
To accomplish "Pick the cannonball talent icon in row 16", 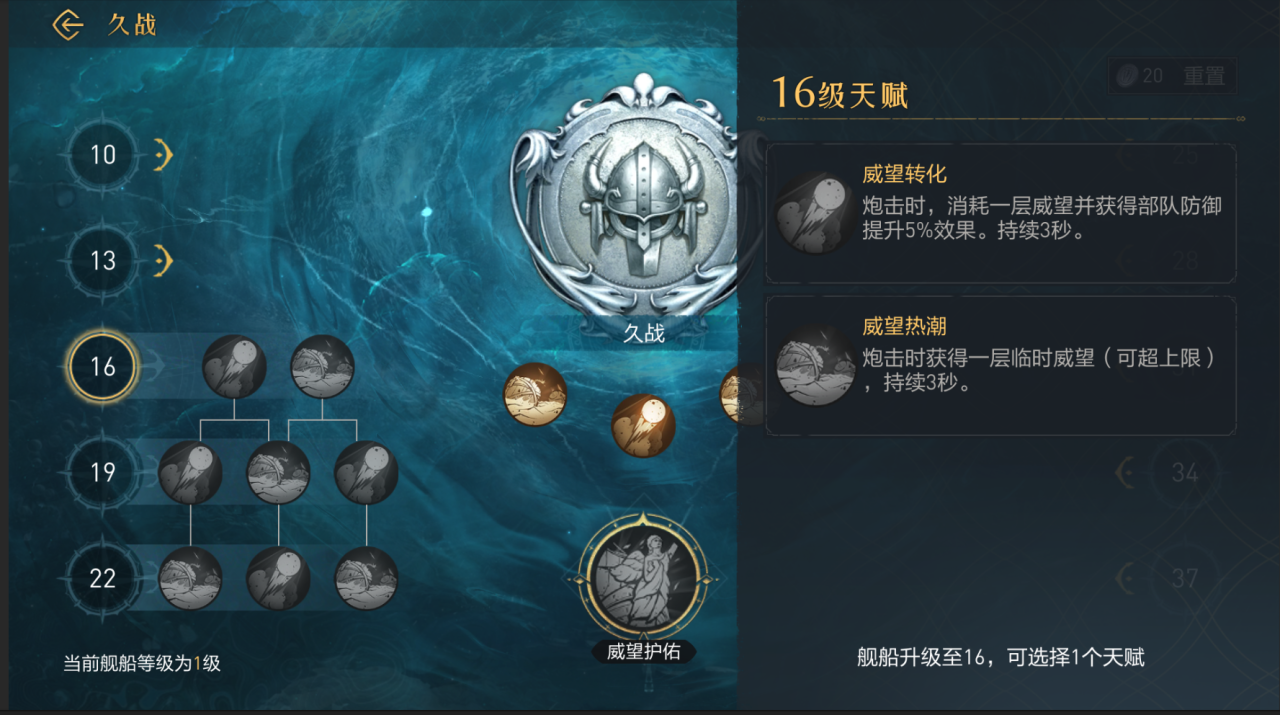I will (235, 367).
